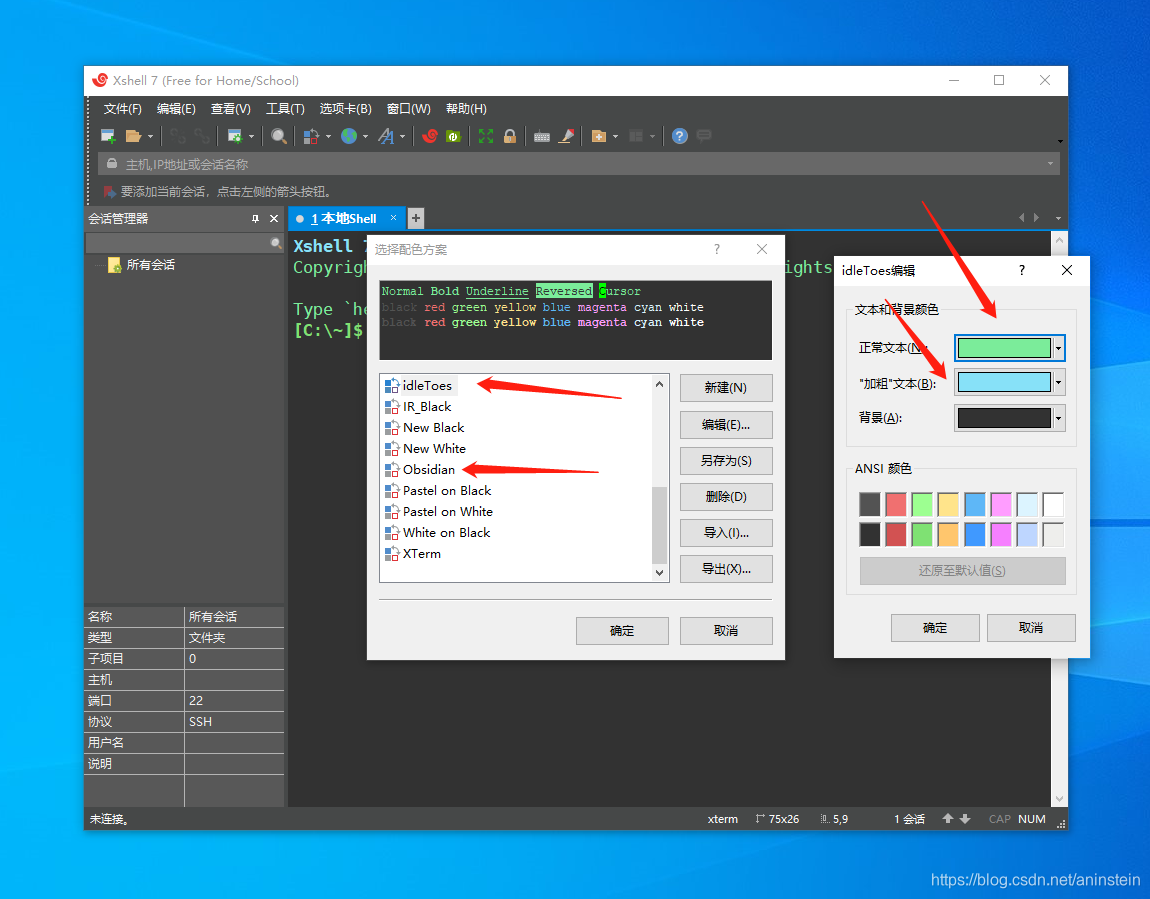The height and width of the screenshot is (899, 1150).
Task: Click the font toolbar icon
Action: [x=386, y=136]
